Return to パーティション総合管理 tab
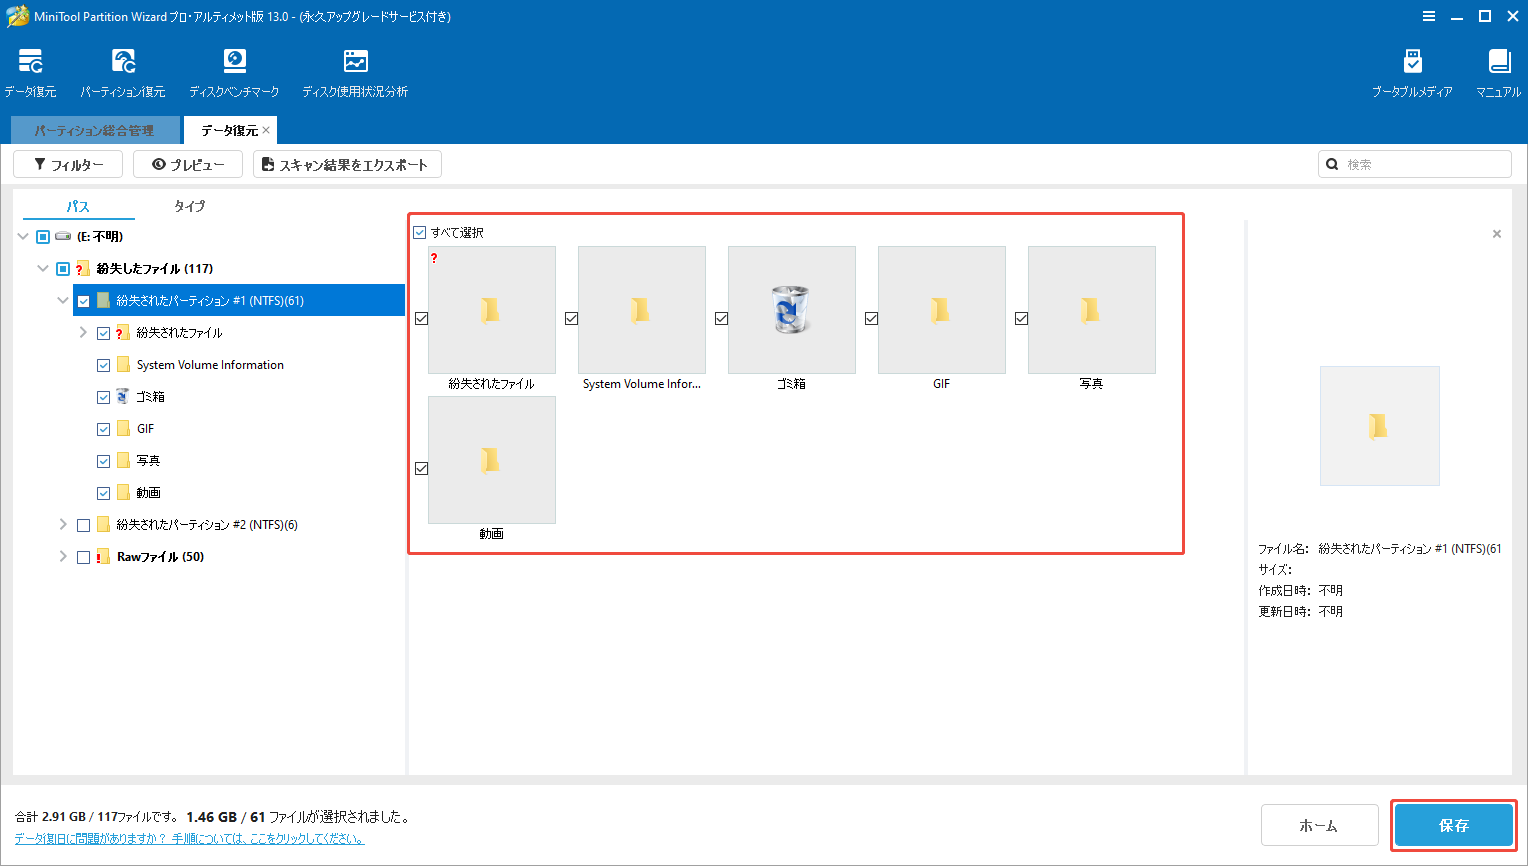Screen dimensions: 1528x866 pos(94,130)
